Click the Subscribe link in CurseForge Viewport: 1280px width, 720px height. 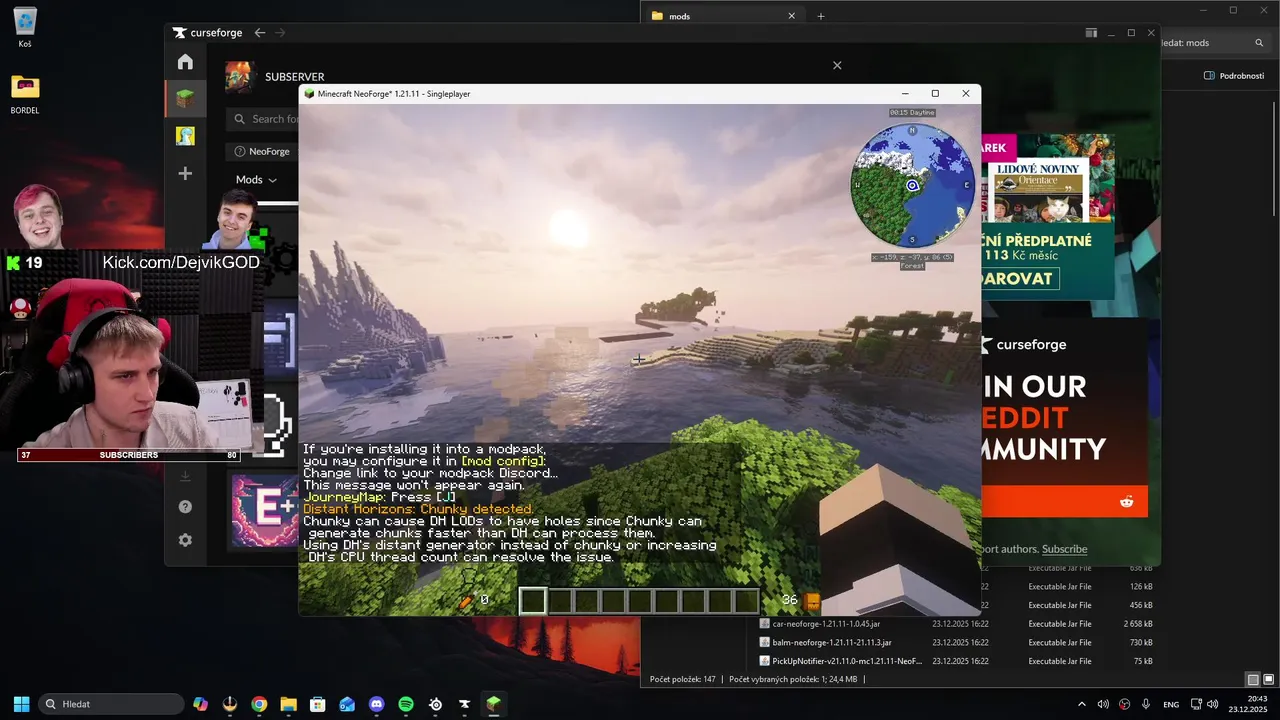click(1064, 549)
